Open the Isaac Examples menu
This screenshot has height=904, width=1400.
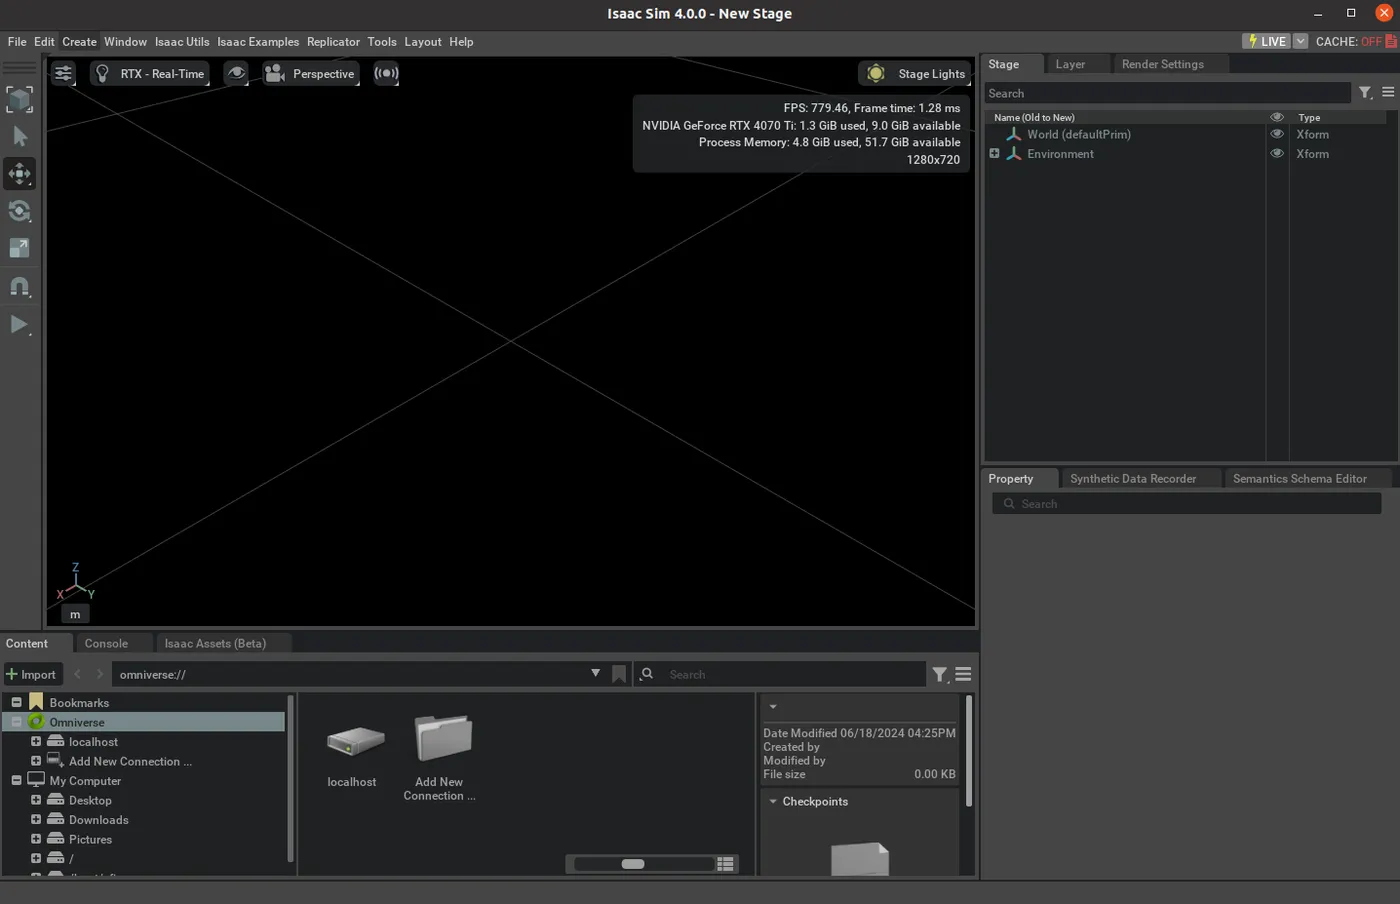(x=258, y=41)
